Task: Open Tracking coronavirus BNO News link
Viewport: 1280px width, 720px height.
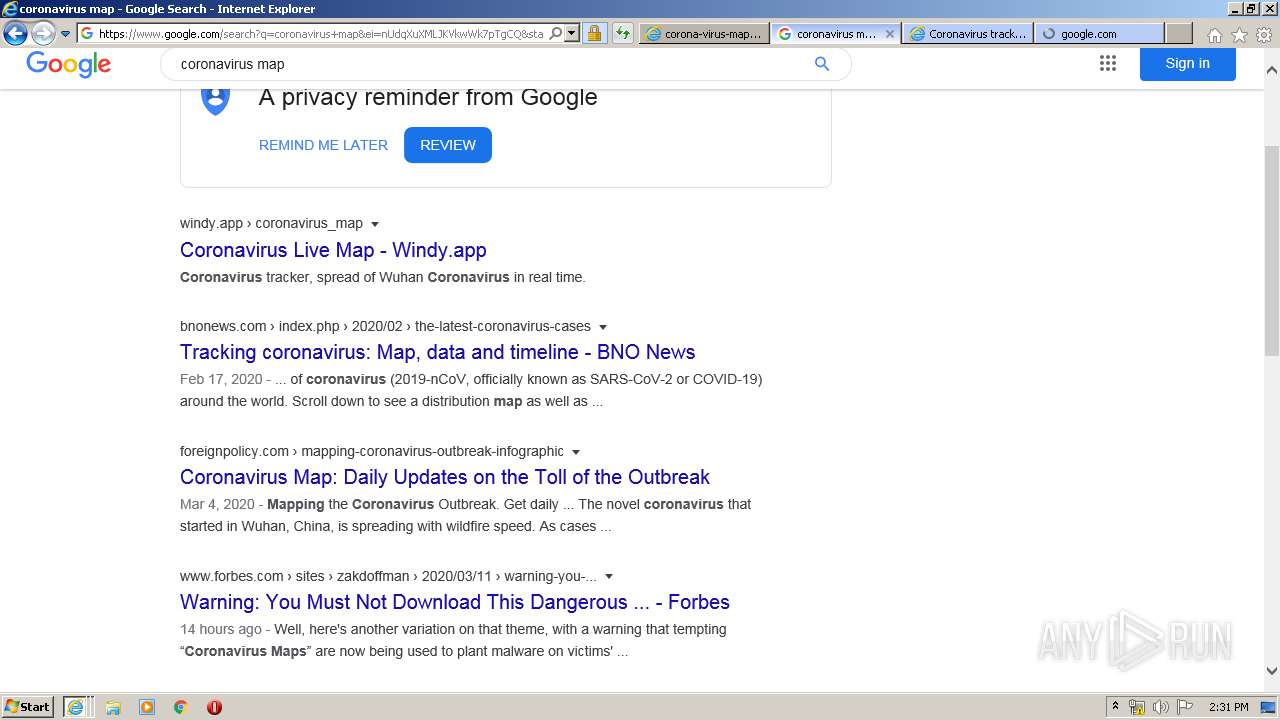Action: 437,352
